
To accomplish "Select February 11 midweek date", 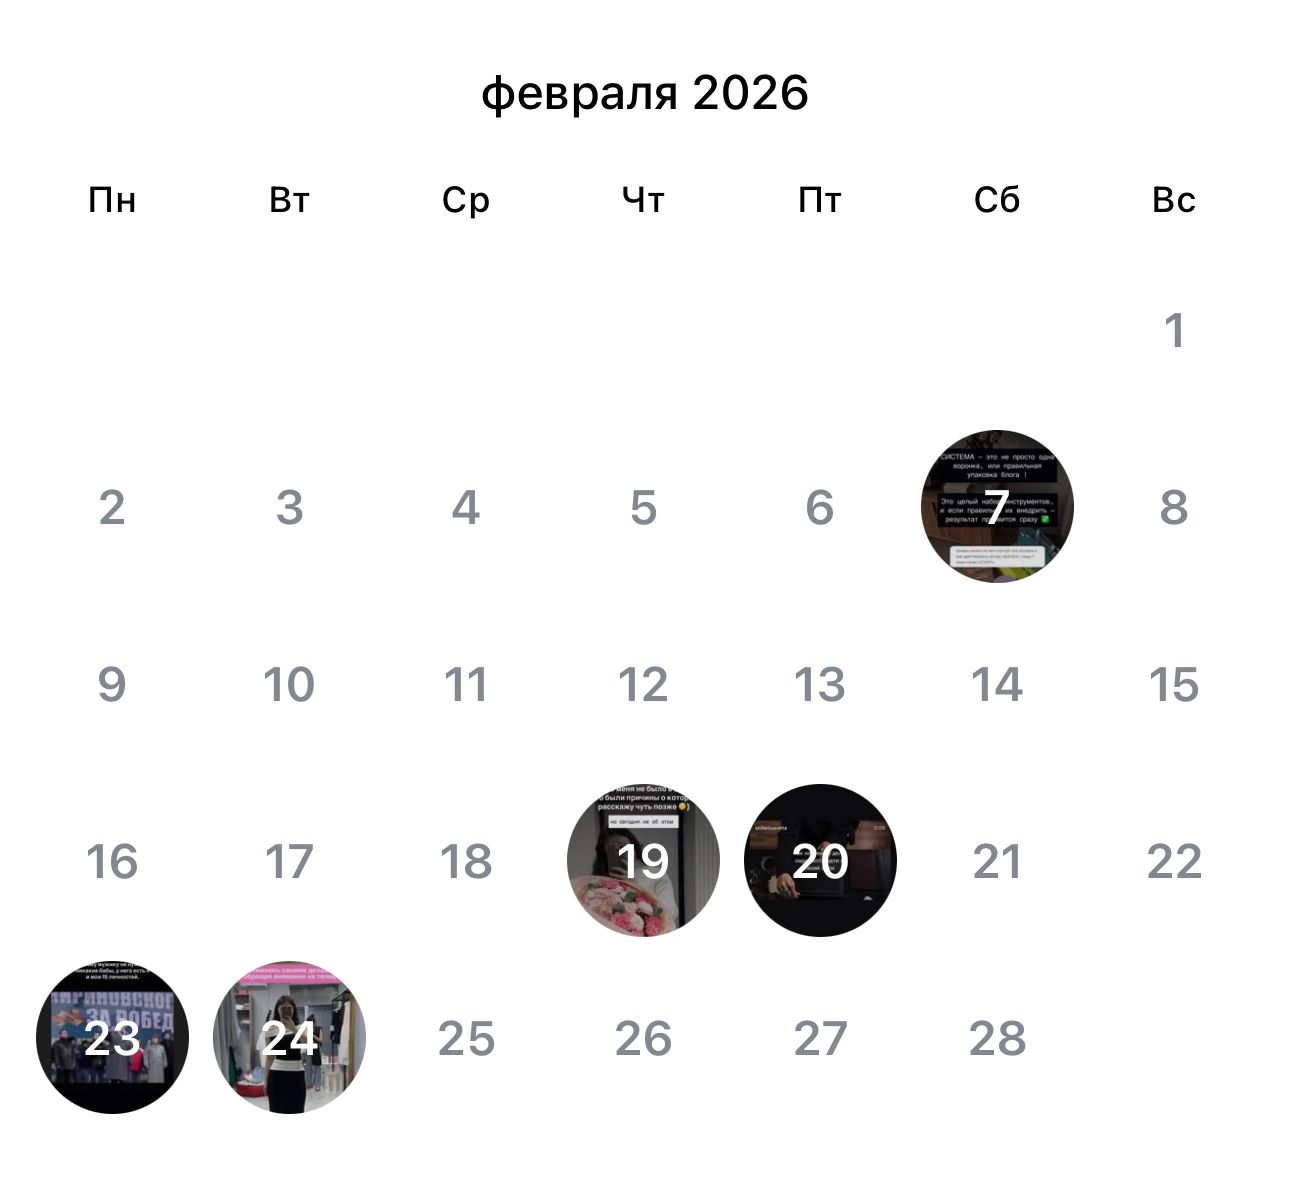I will pos(466,686).
